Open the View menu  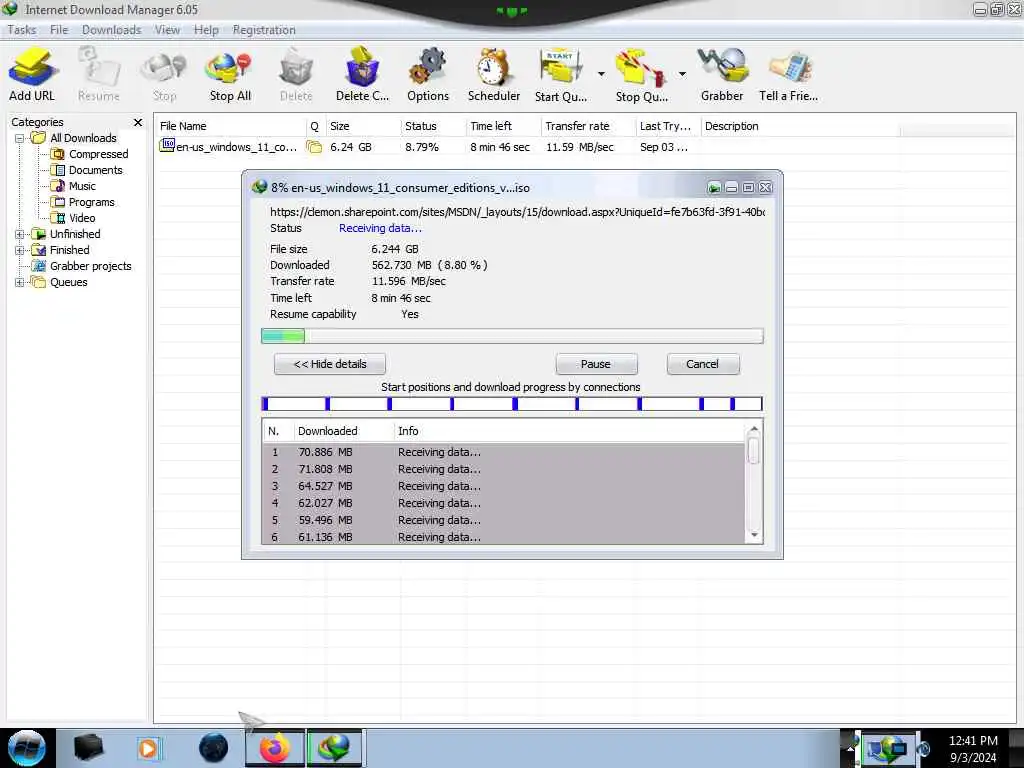(167, 30)
